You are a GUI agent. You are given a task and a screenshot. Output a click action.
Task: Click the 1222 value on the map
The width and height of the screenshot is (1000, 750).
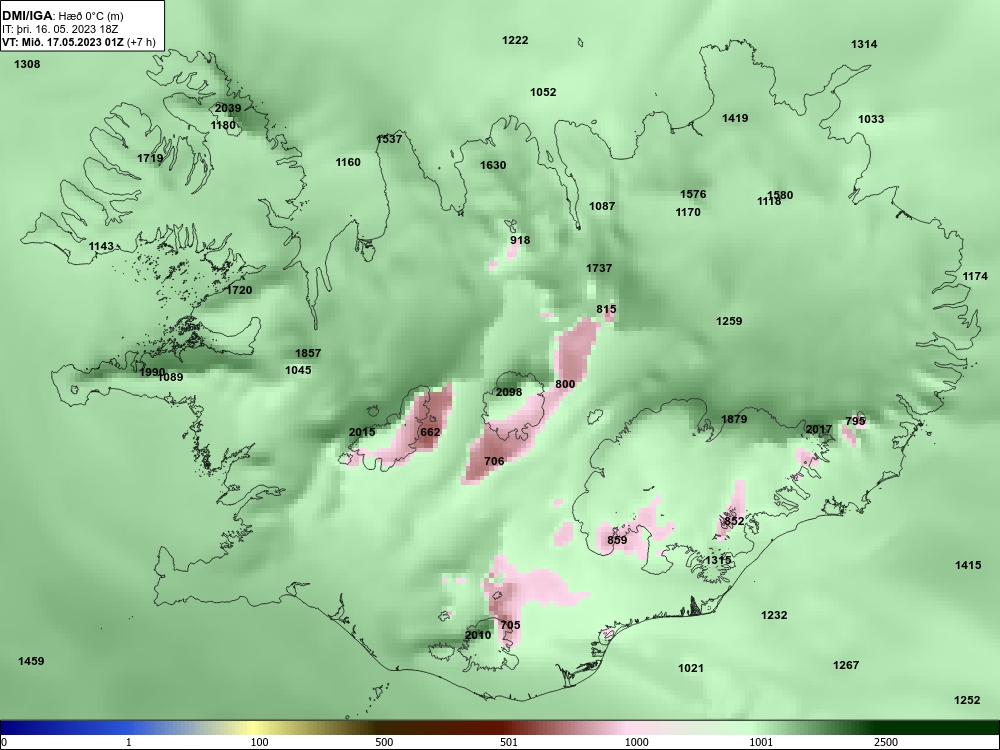pos(515,40)
